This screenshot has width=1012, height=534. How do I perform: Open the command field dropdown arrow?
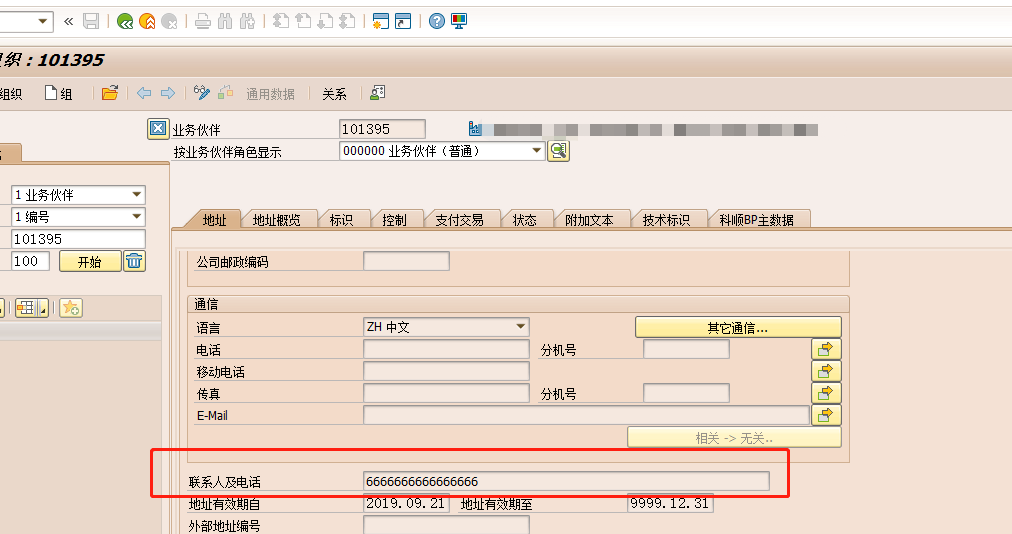[43, 21]
